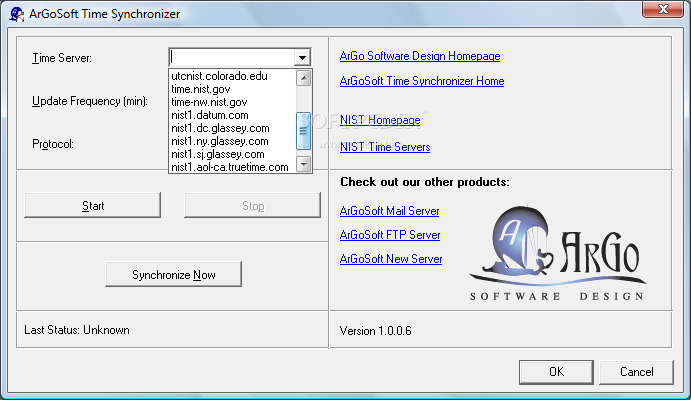The height and width of the screenshot is (400, 691).
Task: Open ArGo Software Design Homepage link
Action: click(420, 56)
